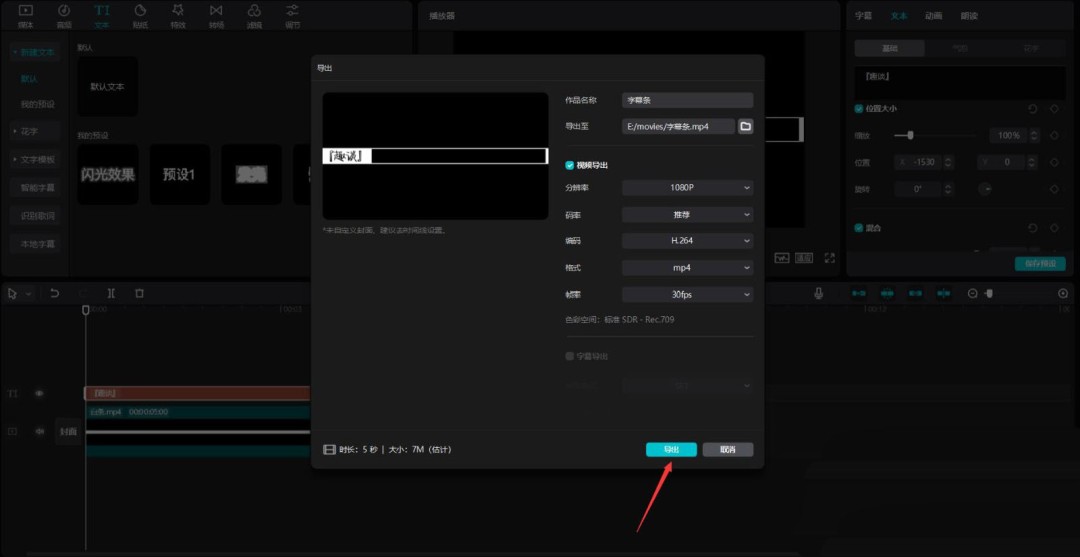Select the 媒体 (Media) tab at top left
1080x557 pixels.
[26, 14]
